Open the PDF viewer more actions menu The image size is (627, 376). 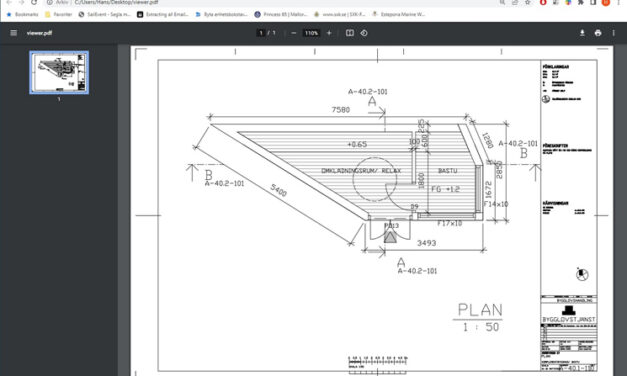pos(613,33)
